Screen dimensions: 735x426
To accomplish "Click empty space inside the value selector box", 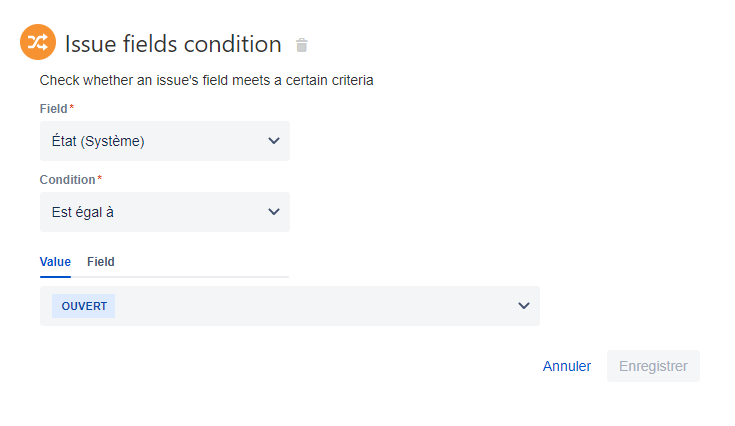I will (314, 306).
